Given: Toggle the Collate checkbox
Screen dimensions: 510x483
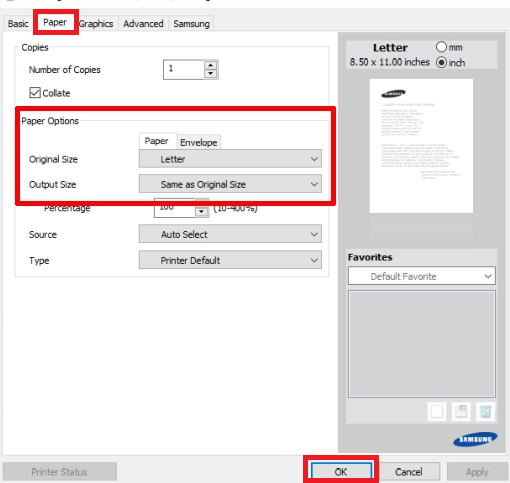Looking at the screenshot, I should click(35, 93).
